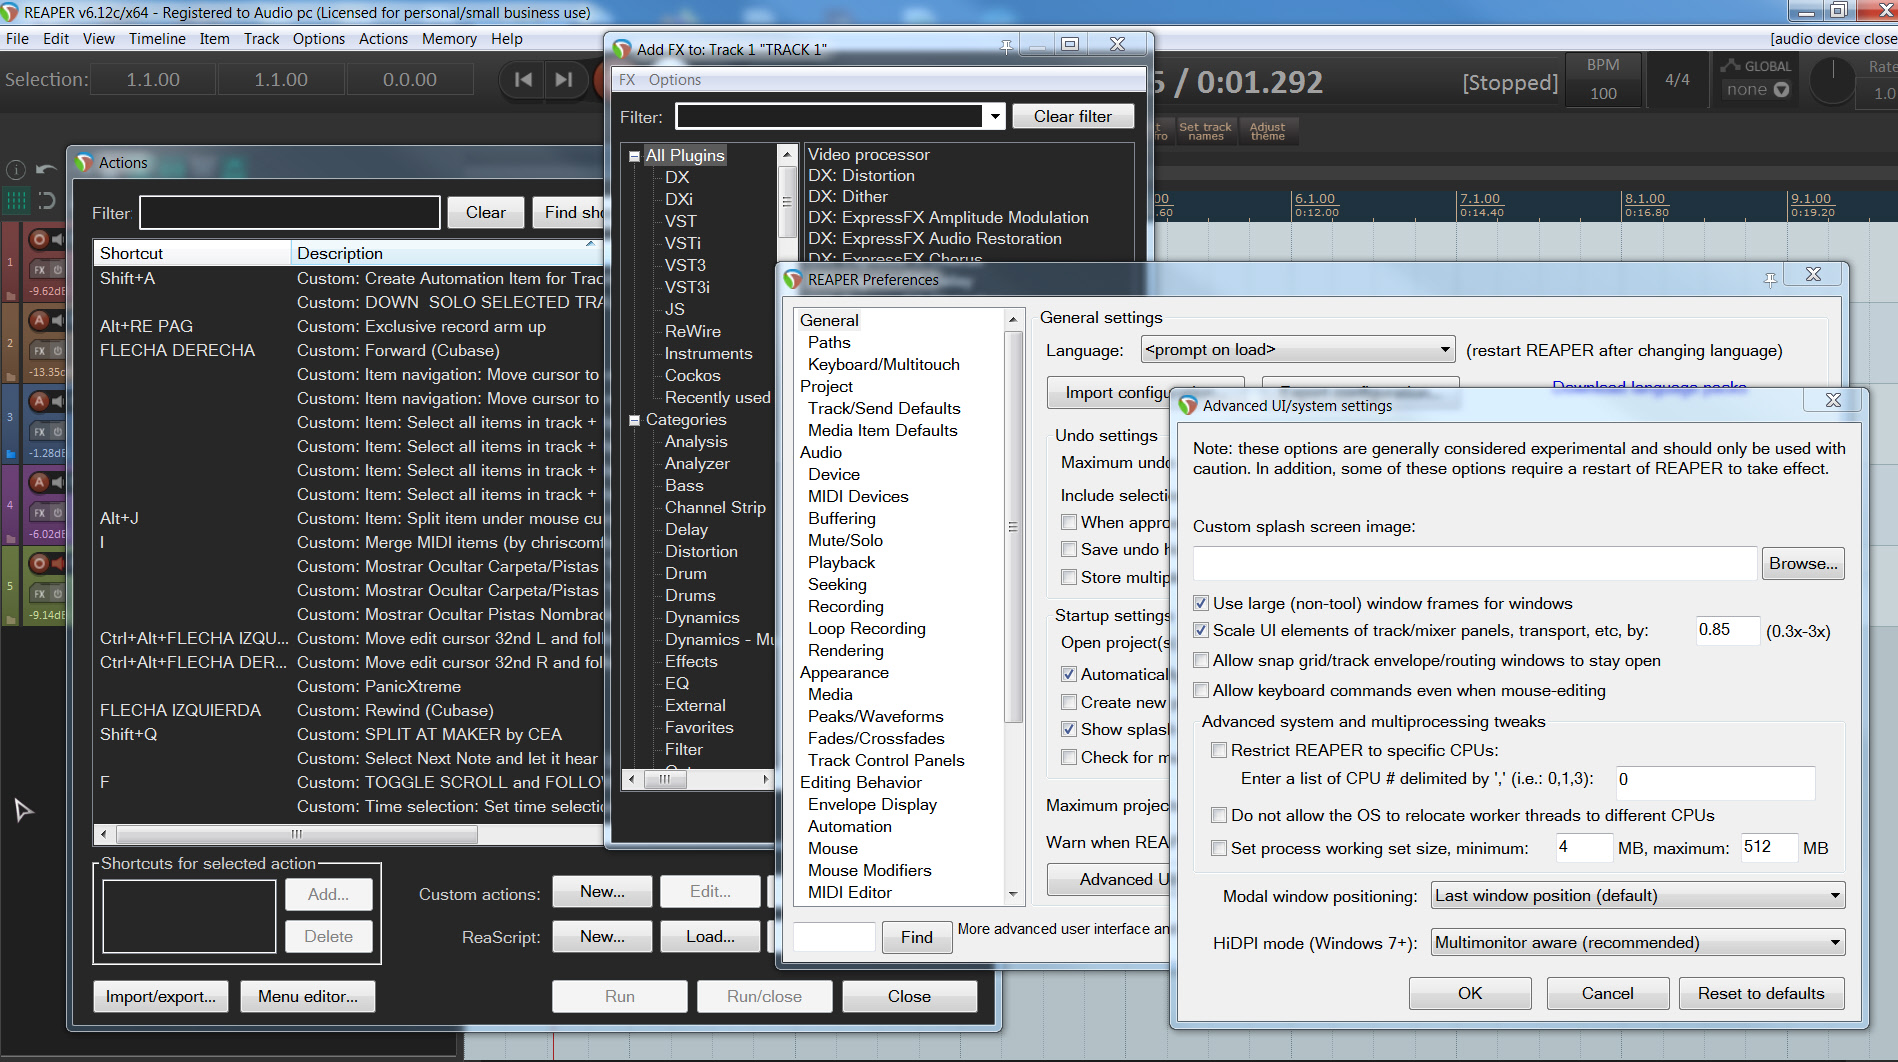Click the folder icon on track 1
This screenshot has height=1062, width=1898.
pyautogui.click(x=11, y=295)
